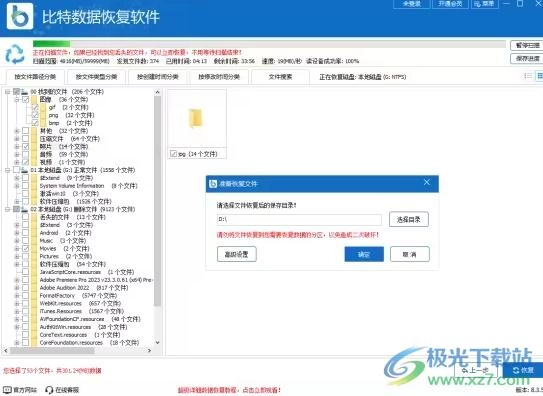Click the 选择目录 button

point(409,219)
